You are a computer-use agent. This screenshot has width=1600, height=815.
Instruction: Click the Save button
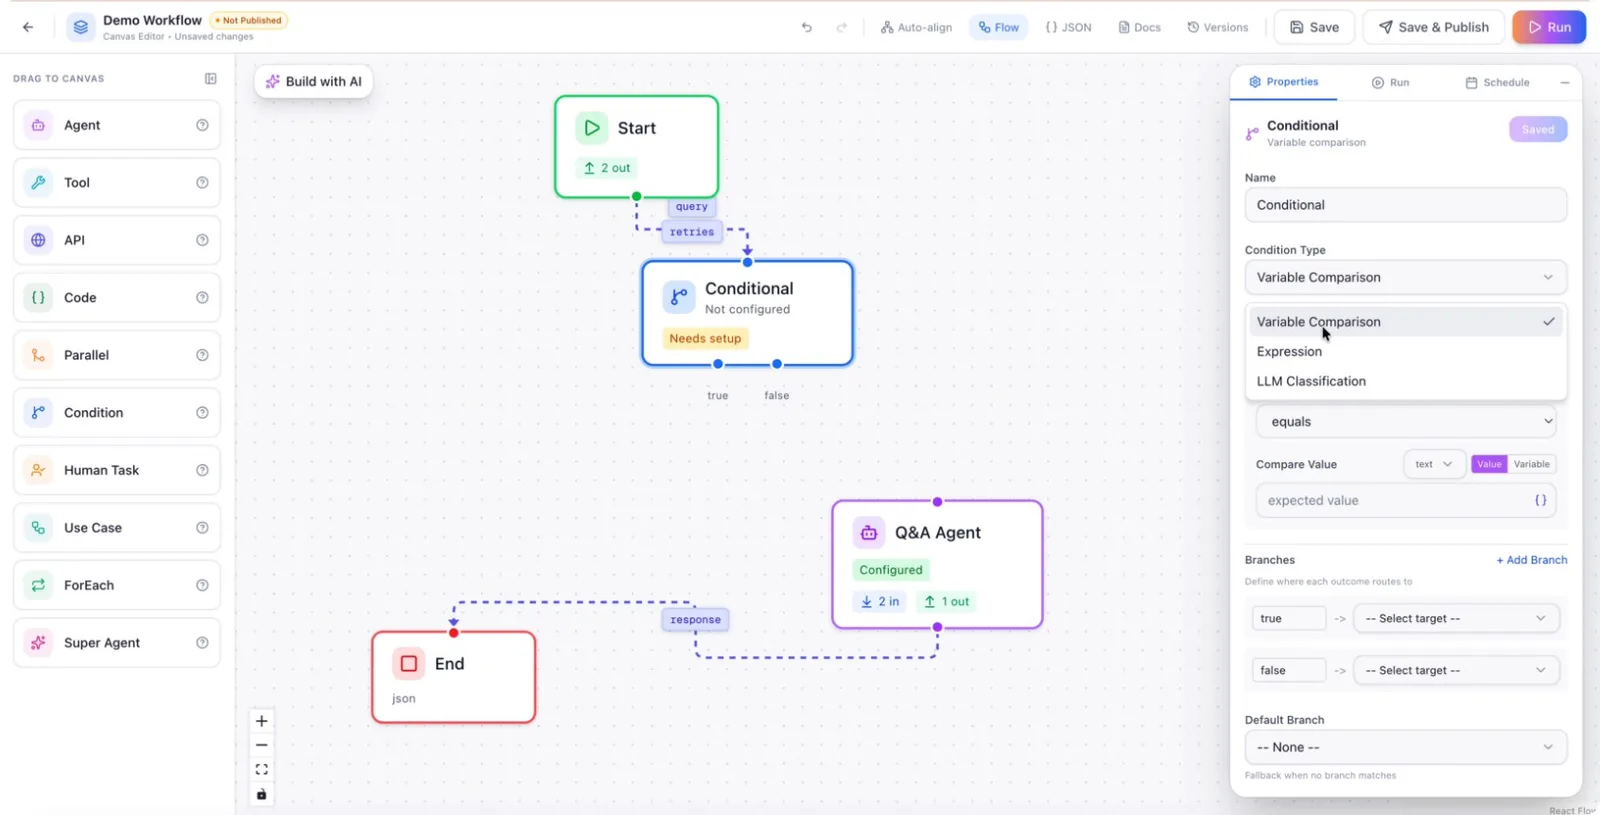(1314, 27)
